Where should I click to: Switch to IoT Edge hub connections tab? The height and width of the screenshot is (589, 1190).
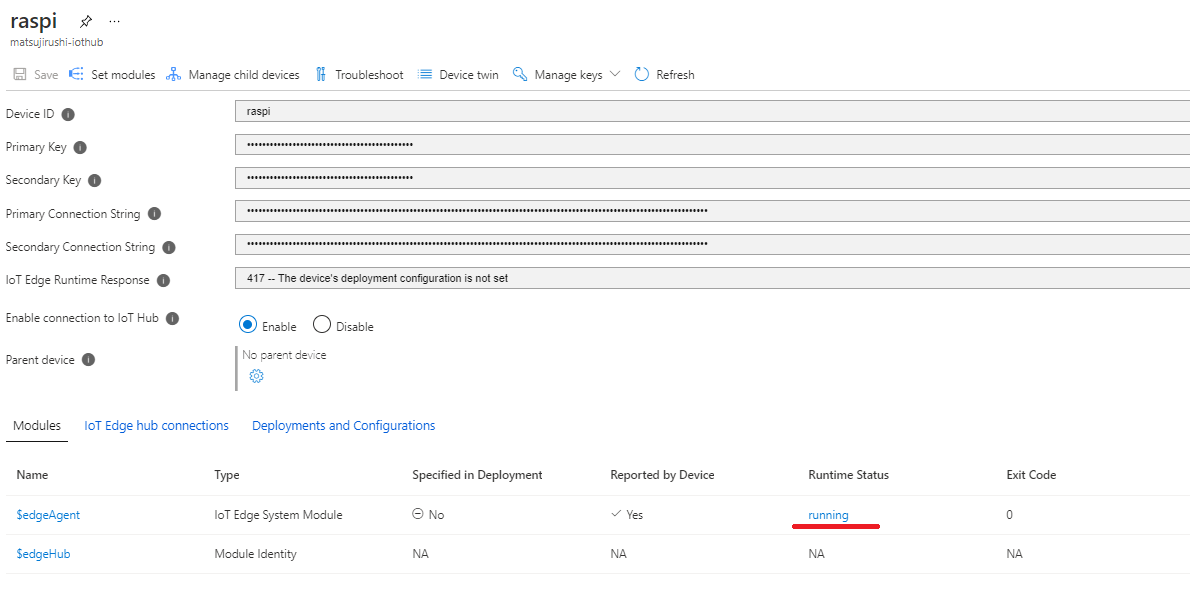156,426
